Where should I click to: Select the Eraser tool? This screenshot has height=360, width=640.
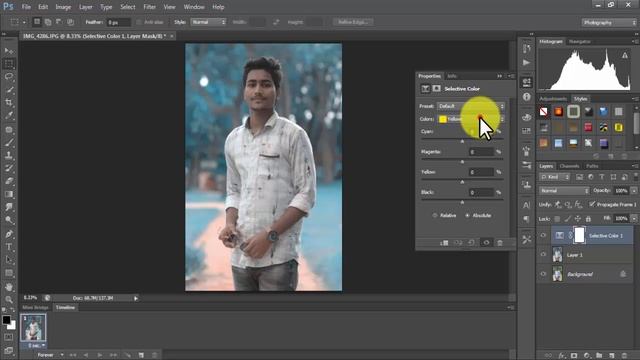click(x=9, y=181)
